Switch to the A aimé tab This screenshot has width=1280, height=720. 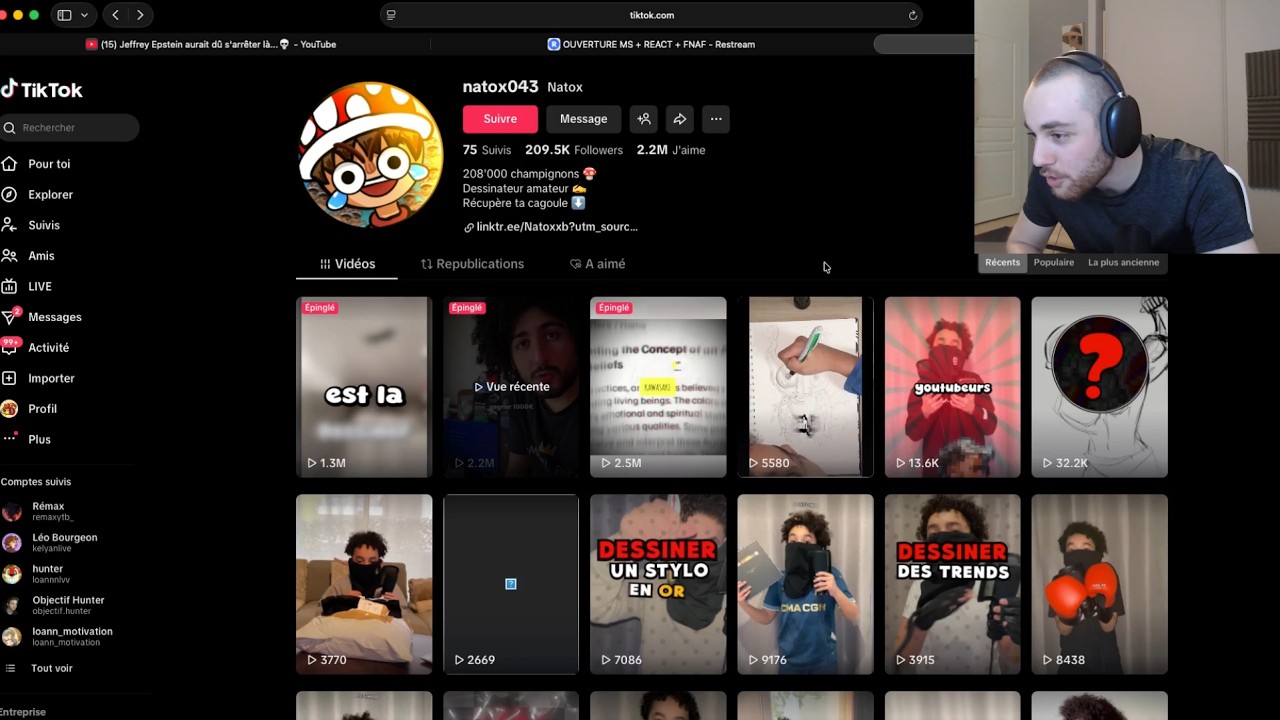(597, 264)
